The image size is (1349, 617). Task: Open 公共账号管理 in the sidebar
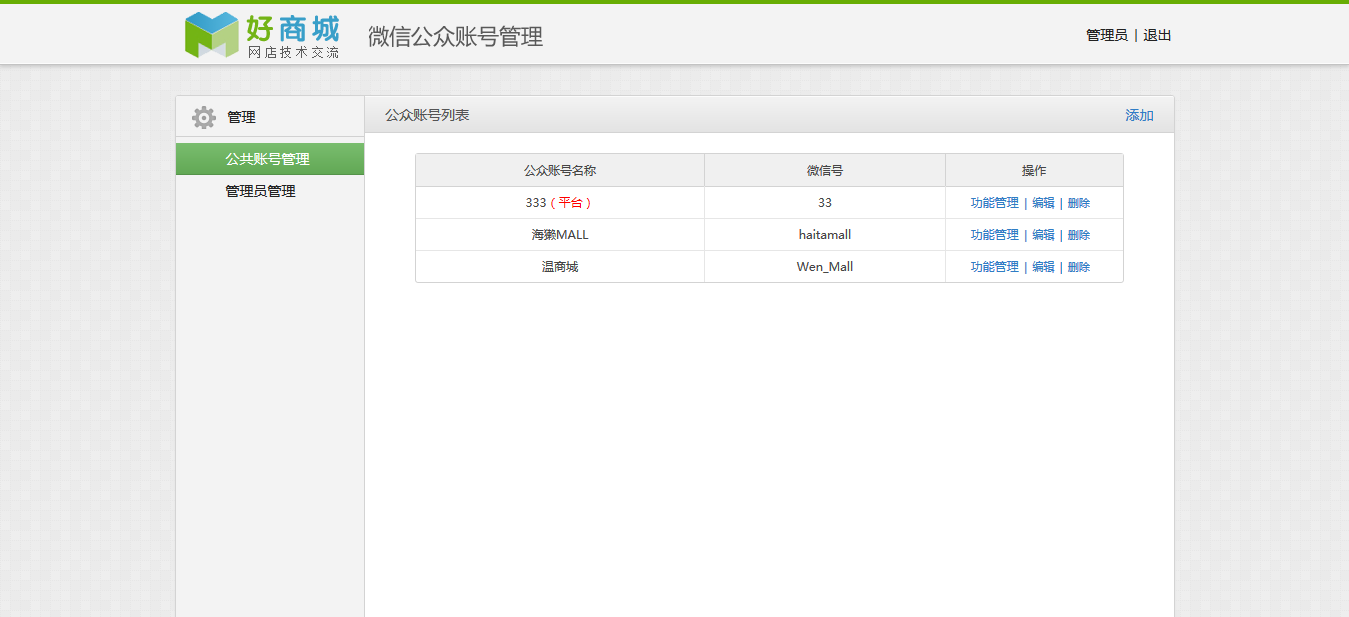pyautogui.click(x=270, y=159)
